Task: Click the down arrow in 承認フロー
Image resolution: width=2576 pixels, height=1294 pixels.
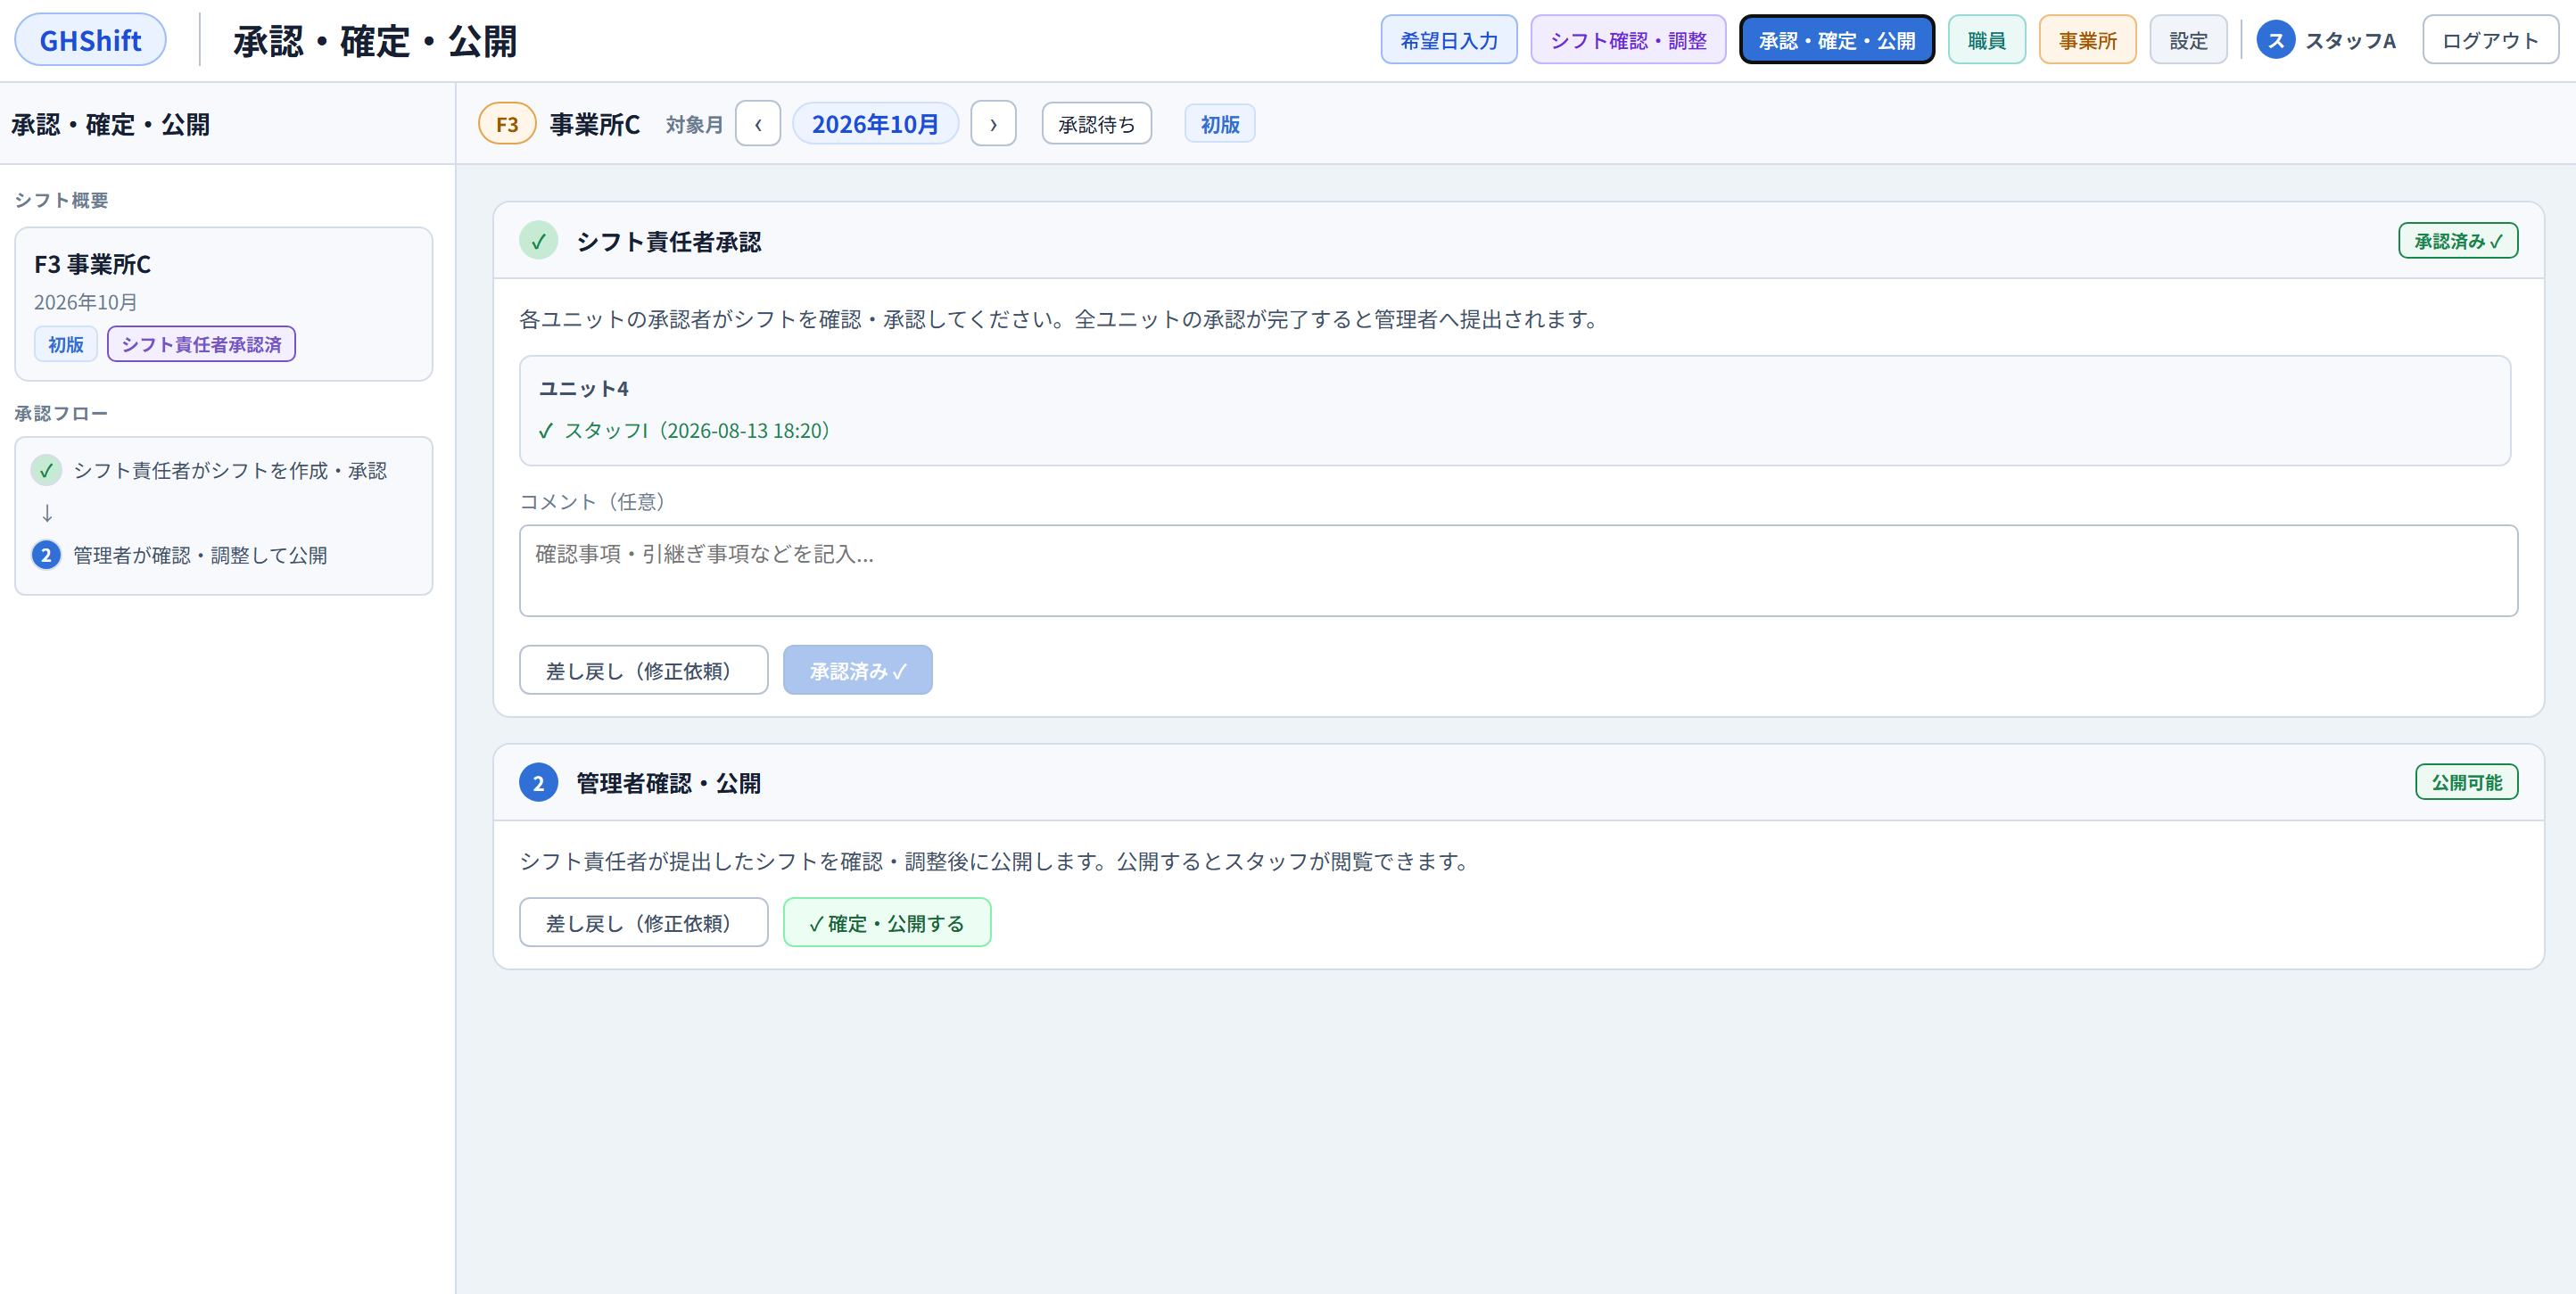Action: click(47, 513)
